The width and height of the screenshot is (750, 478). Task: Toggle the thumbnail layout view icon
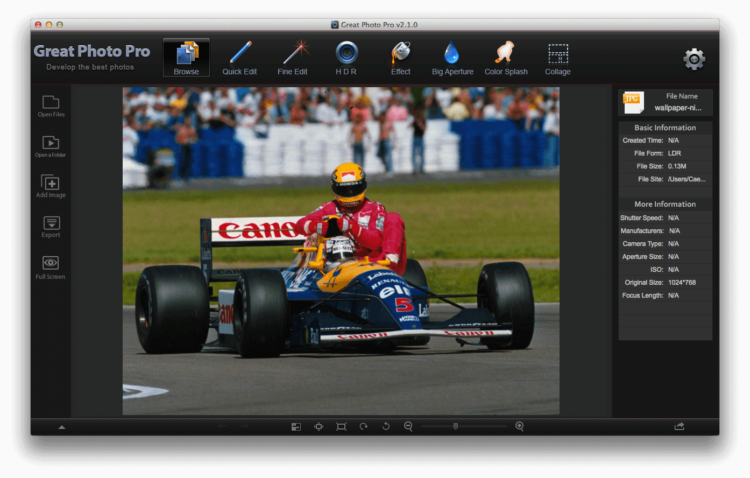click(x=296, y=426)
